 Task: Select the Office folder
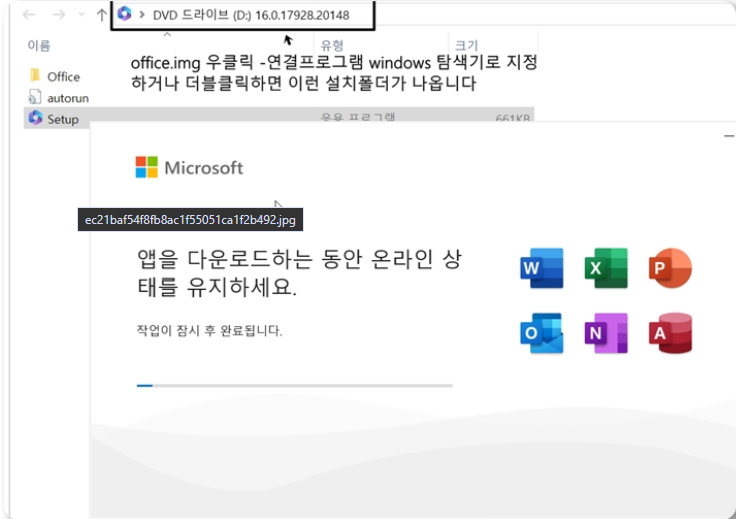coord(63,76)
